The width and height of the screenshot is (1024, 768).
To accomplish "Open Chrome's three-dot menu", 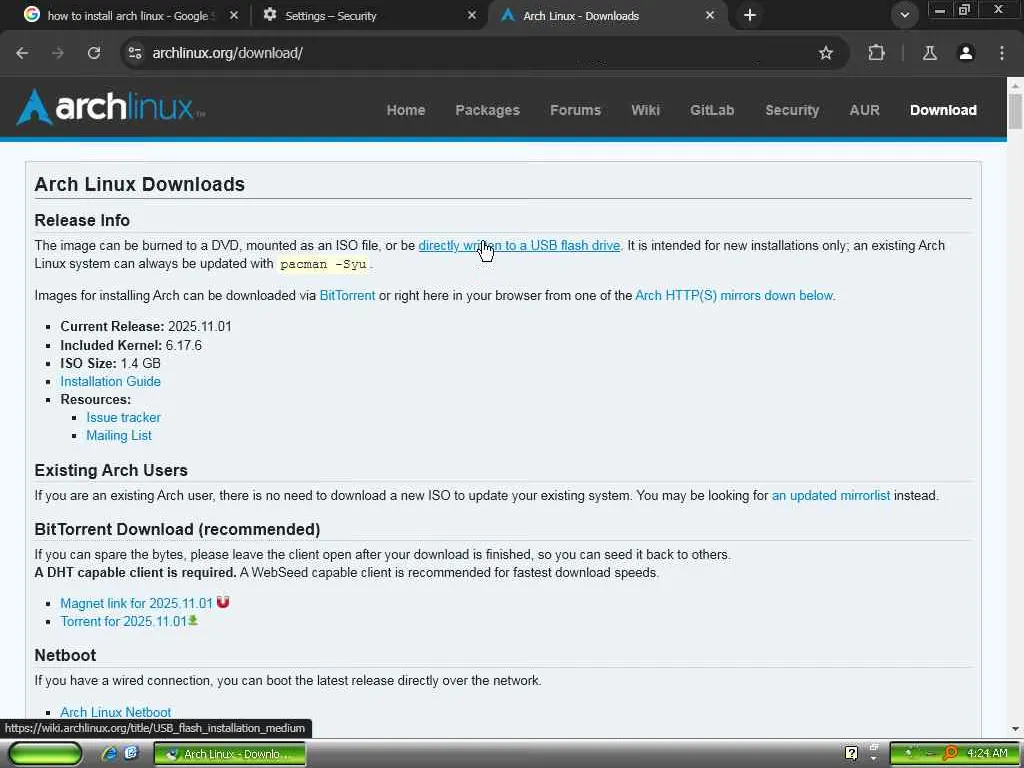I will (x=1002, y=53).
